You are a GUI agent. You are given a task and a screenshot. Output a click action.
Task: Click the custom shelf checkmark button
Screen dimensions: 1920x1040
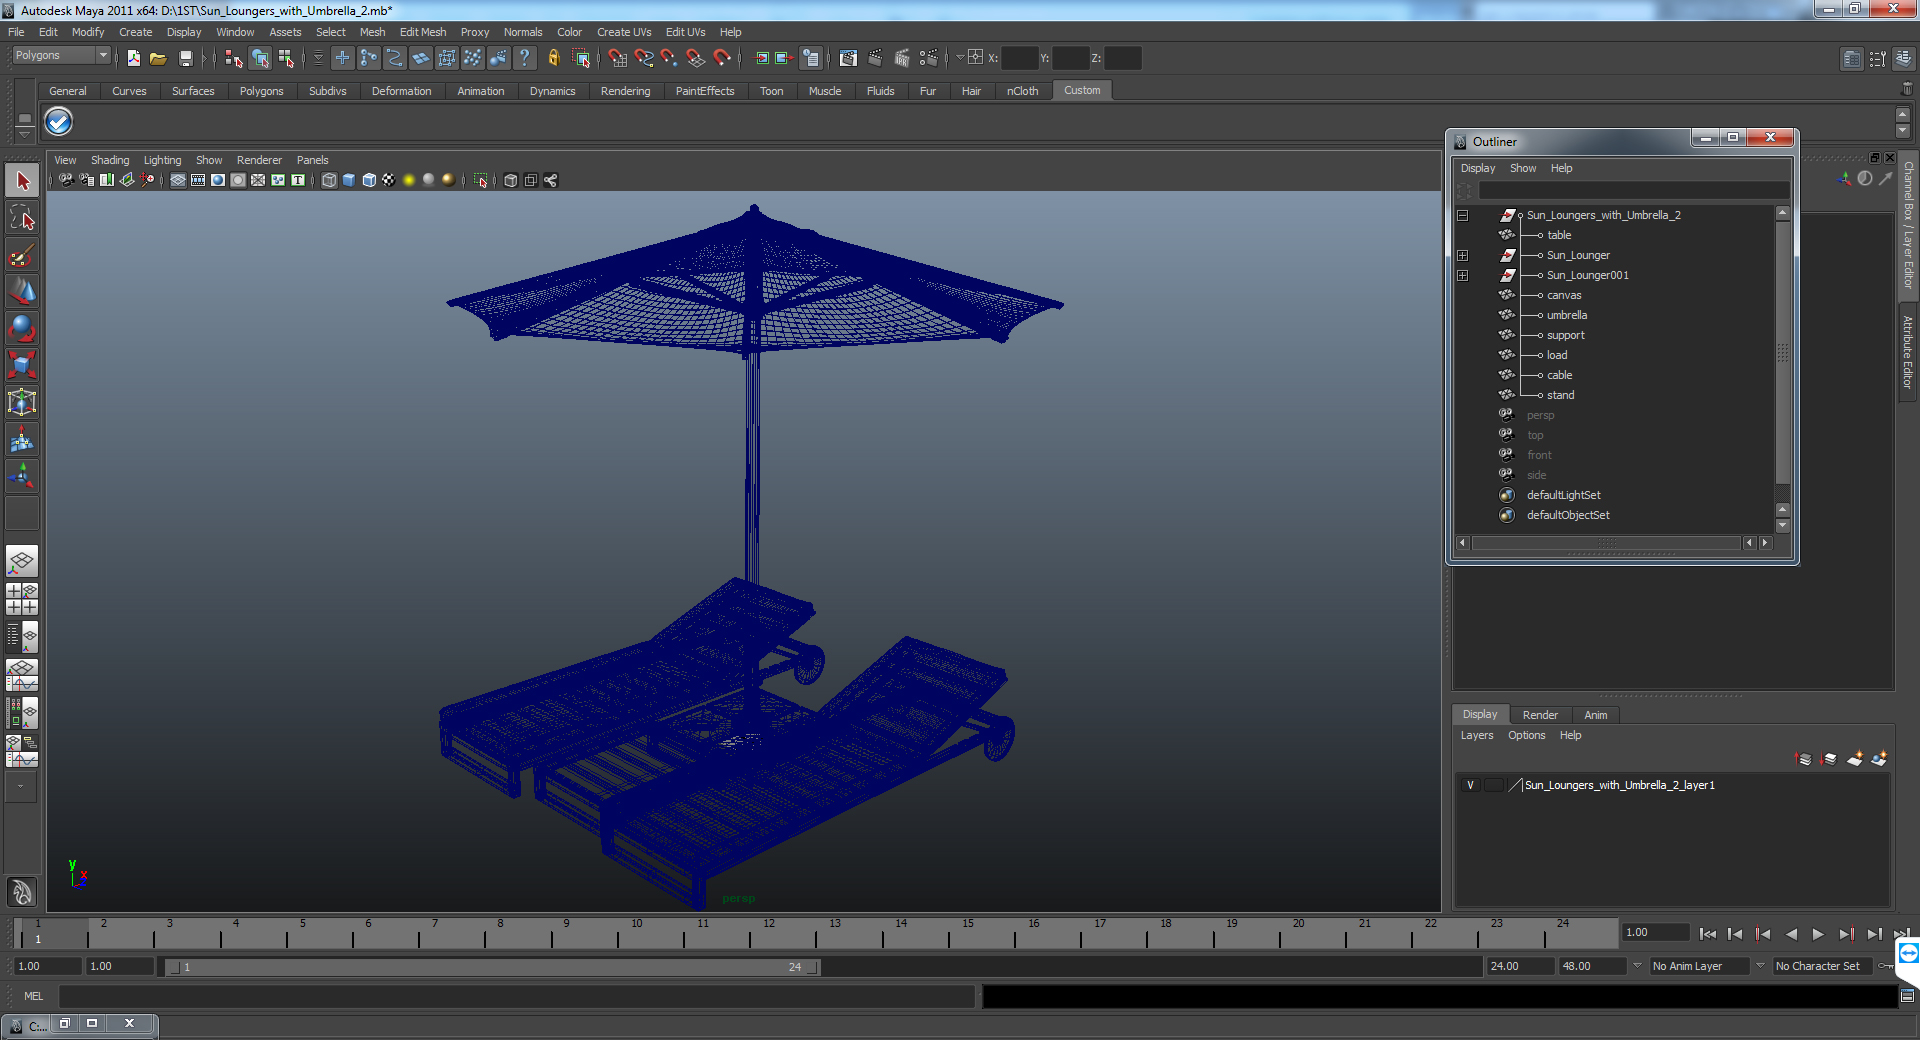(x=59, y=122)
